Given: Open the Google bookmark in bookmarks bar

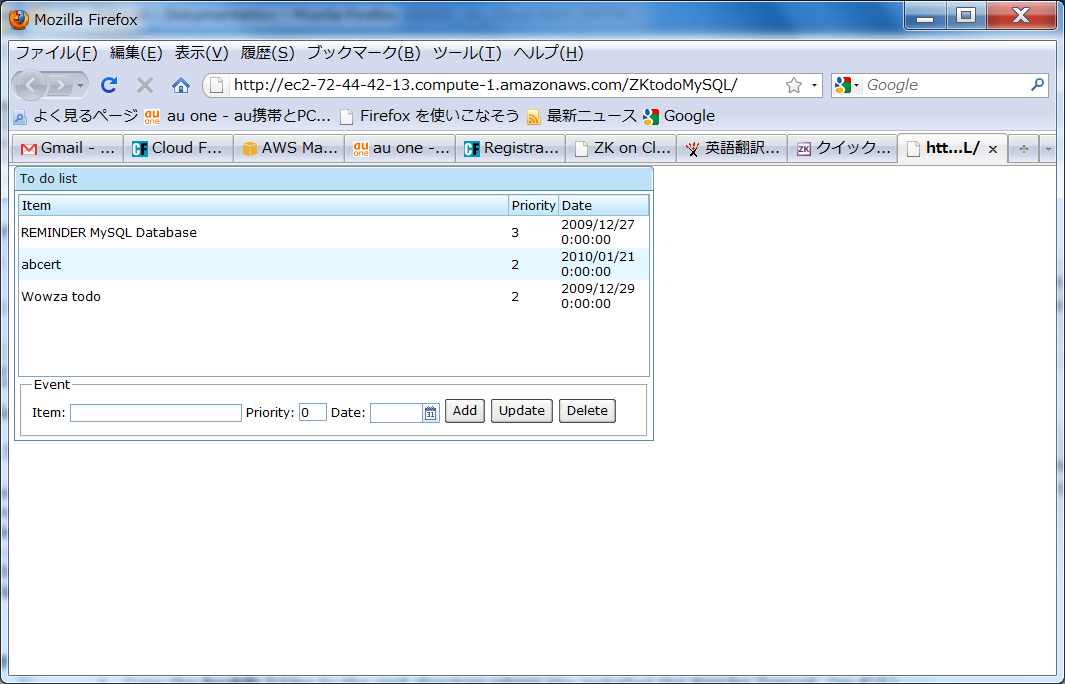Looking at the screenshot, I should 679,116.
